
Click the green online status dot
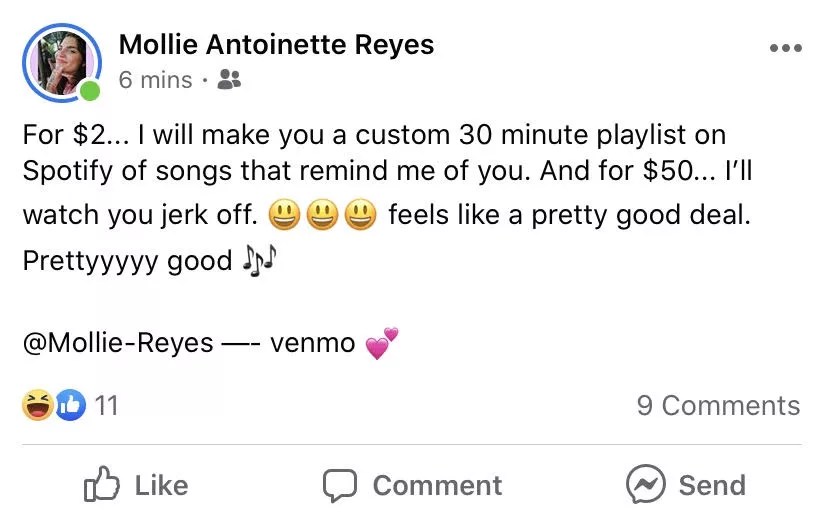(90, 93)
